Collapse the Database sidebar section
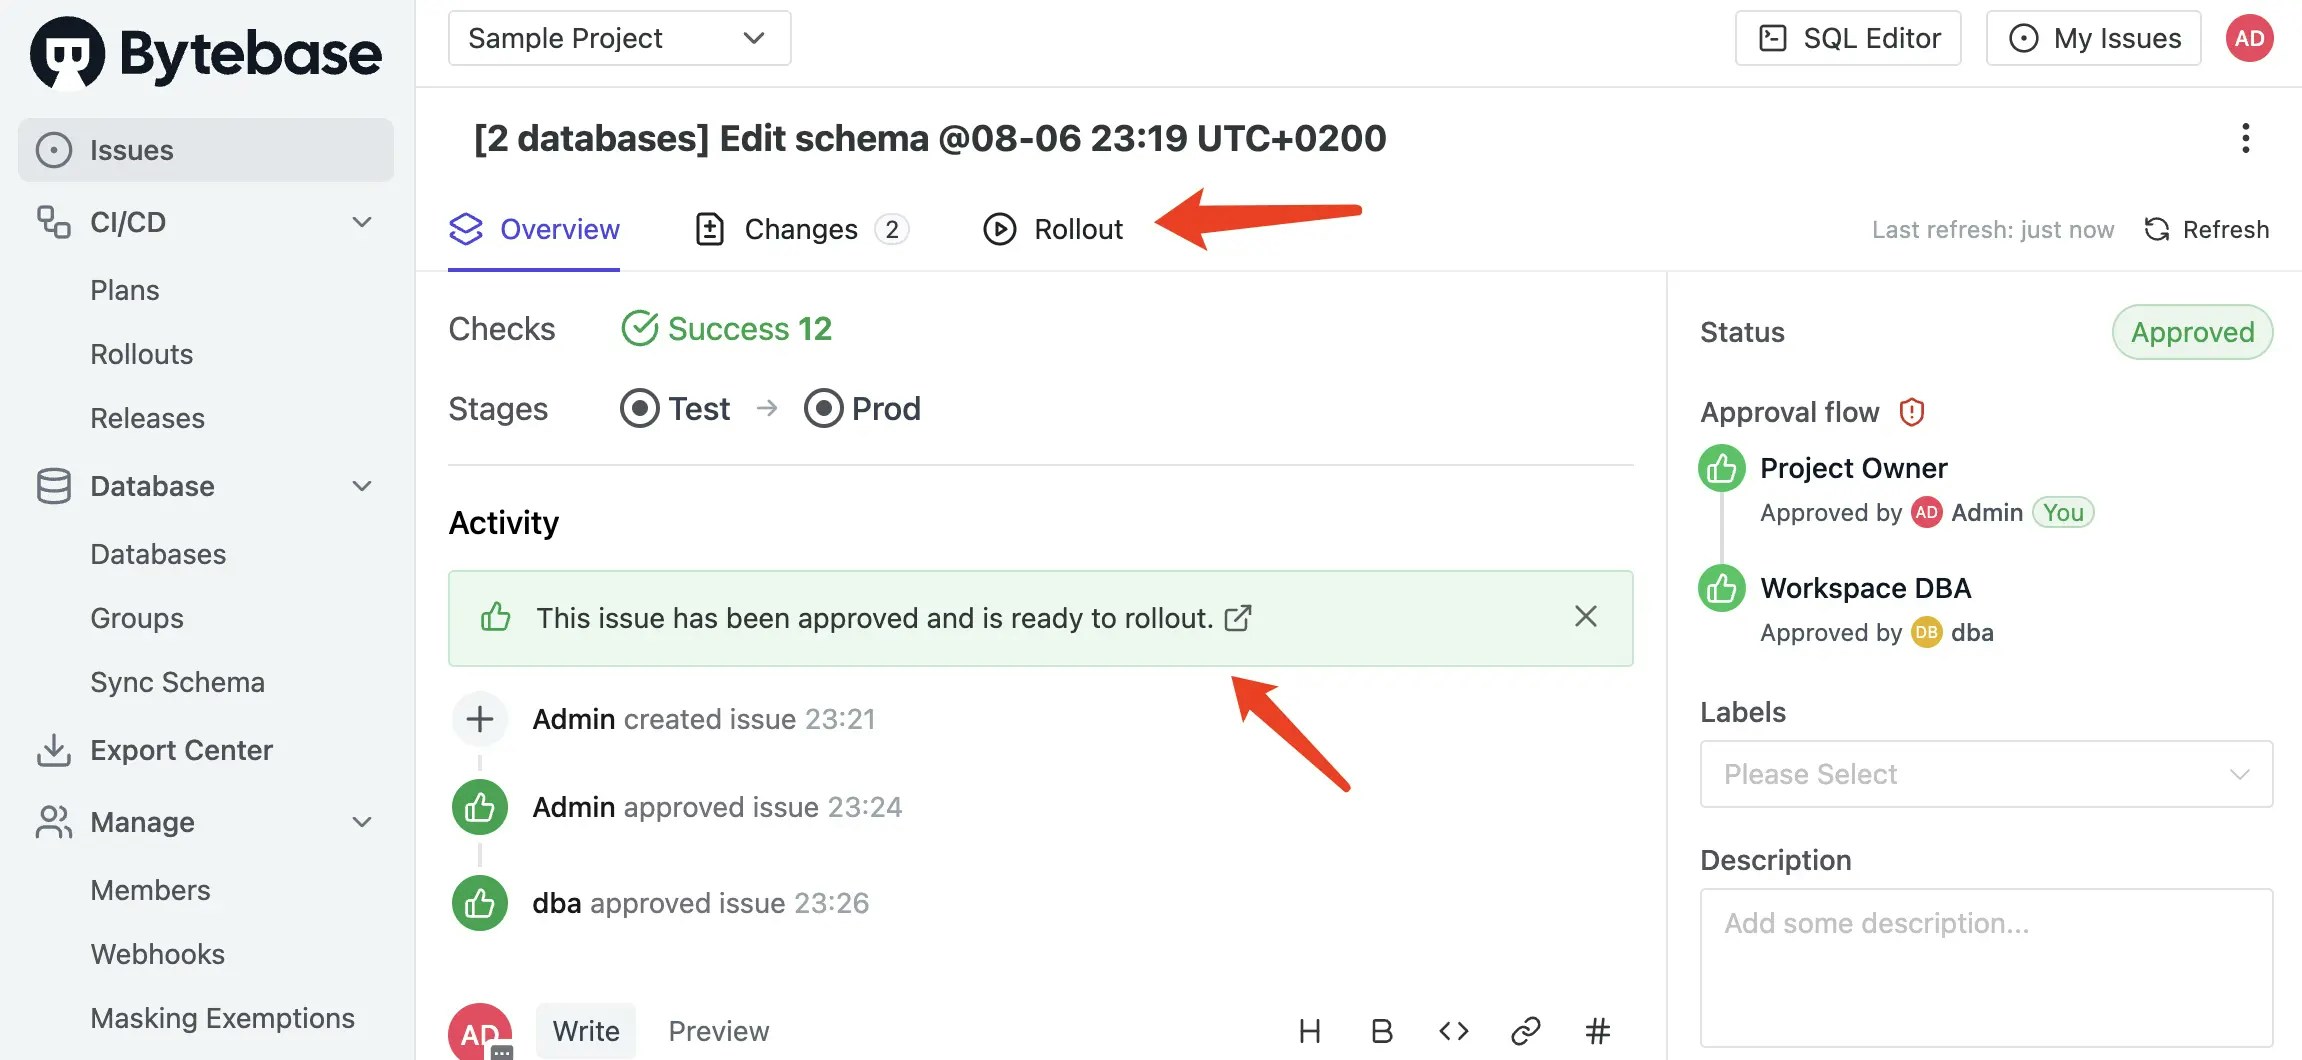 pos(362,486)
